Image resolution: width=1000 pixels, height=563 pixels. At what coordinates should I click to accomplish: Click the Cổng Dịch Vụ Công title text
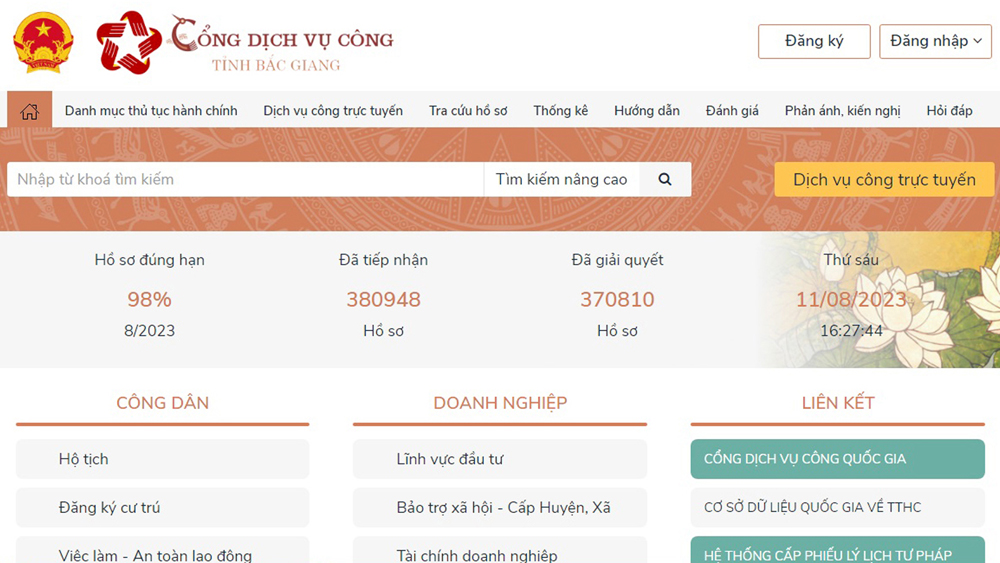[x=281, y=36]
